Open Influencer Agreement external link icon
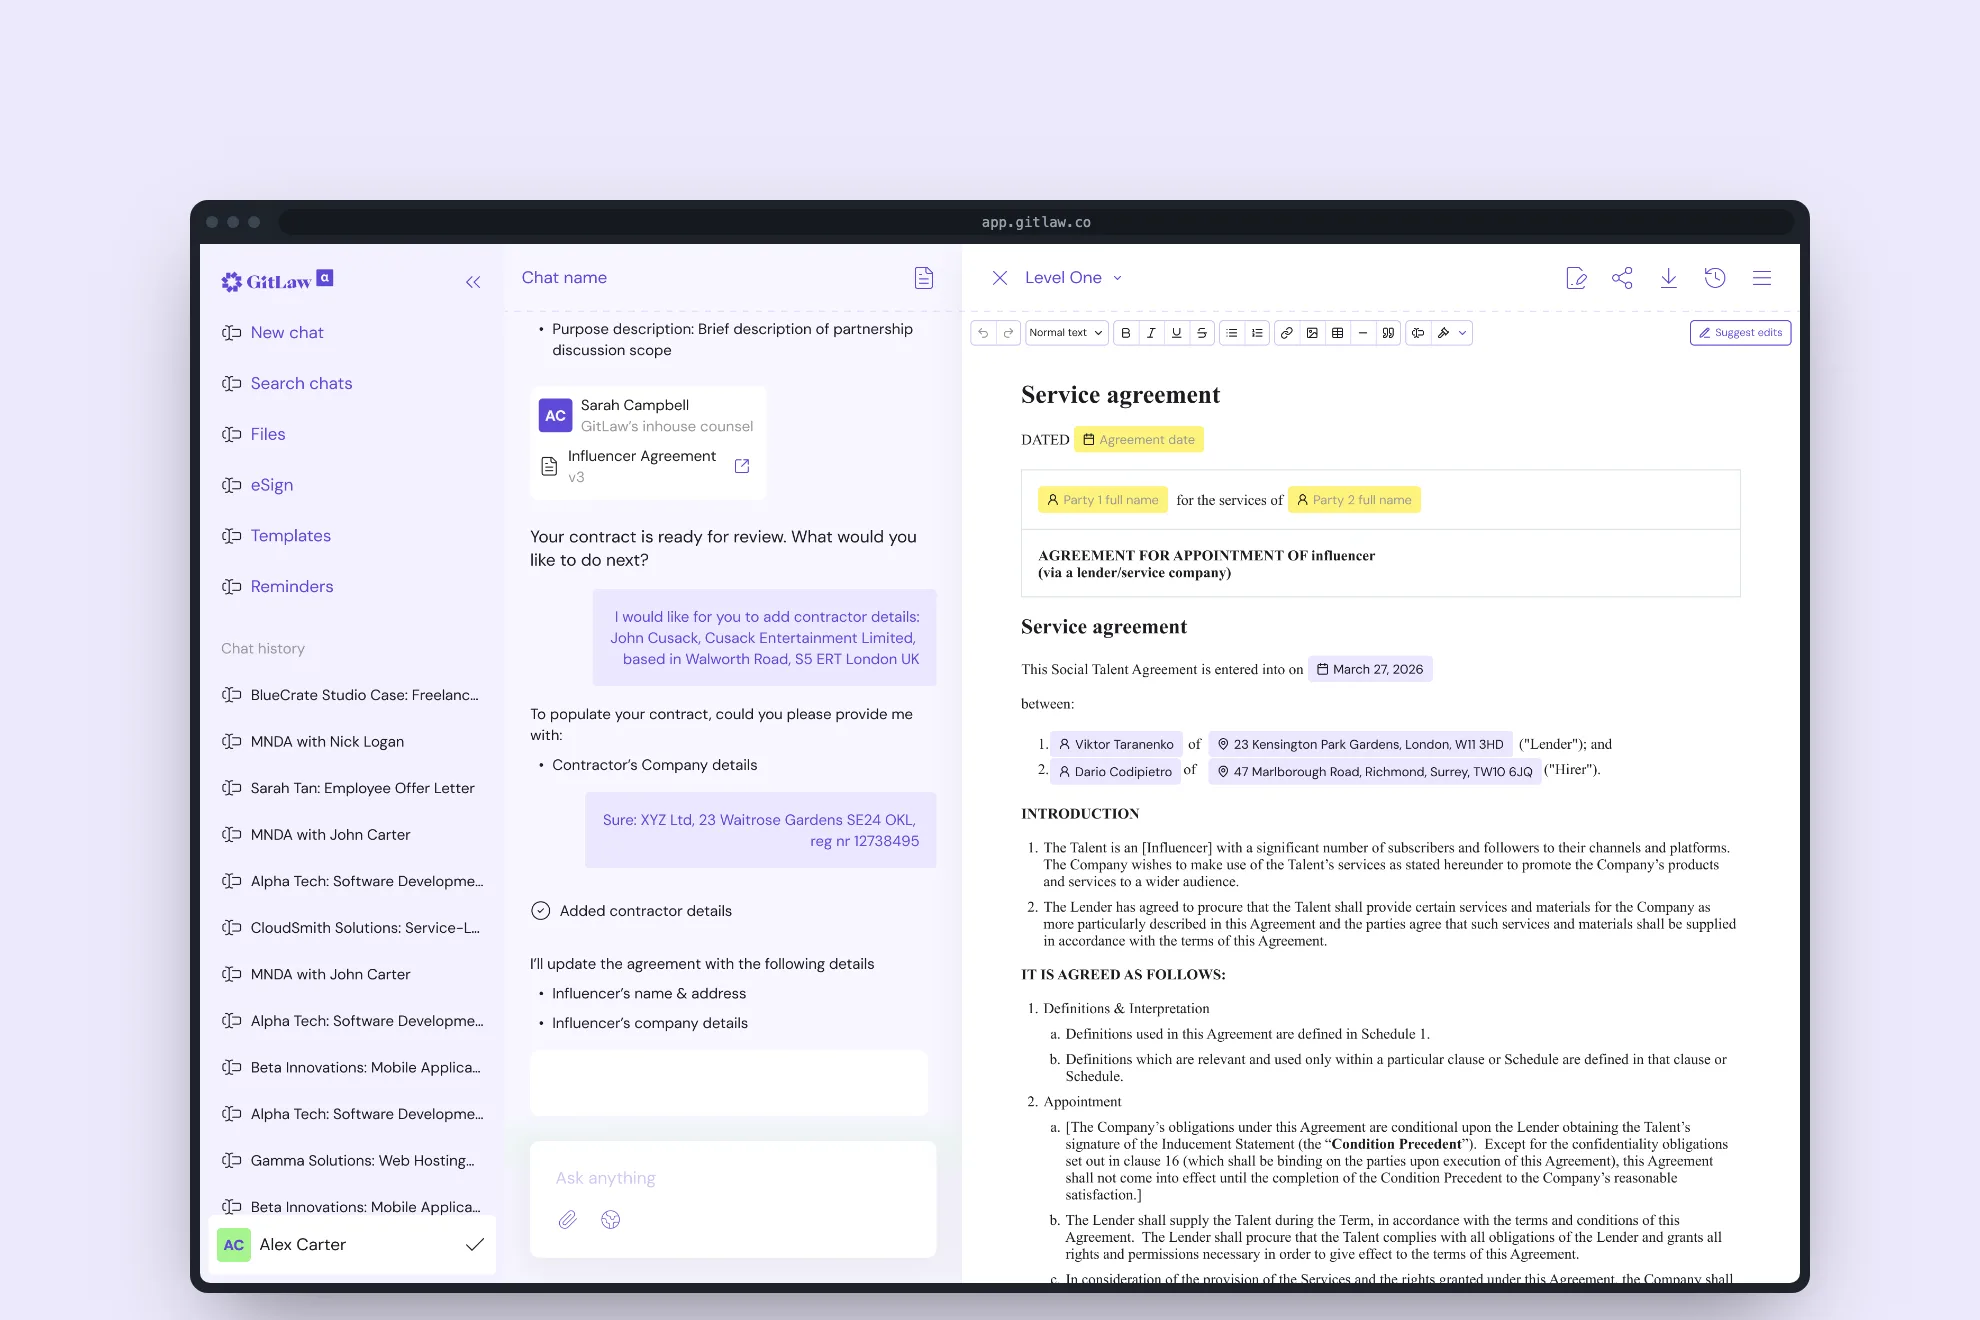 742,466
